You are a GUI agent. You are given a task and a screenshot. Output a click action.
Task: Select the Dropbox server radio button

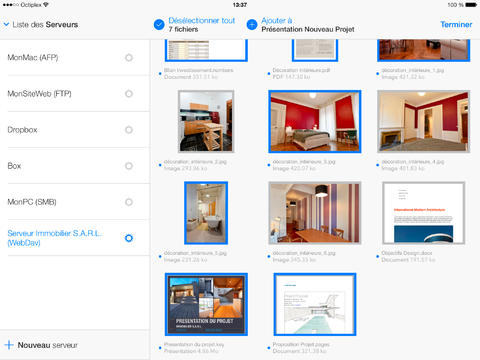[x=129, y=130]
